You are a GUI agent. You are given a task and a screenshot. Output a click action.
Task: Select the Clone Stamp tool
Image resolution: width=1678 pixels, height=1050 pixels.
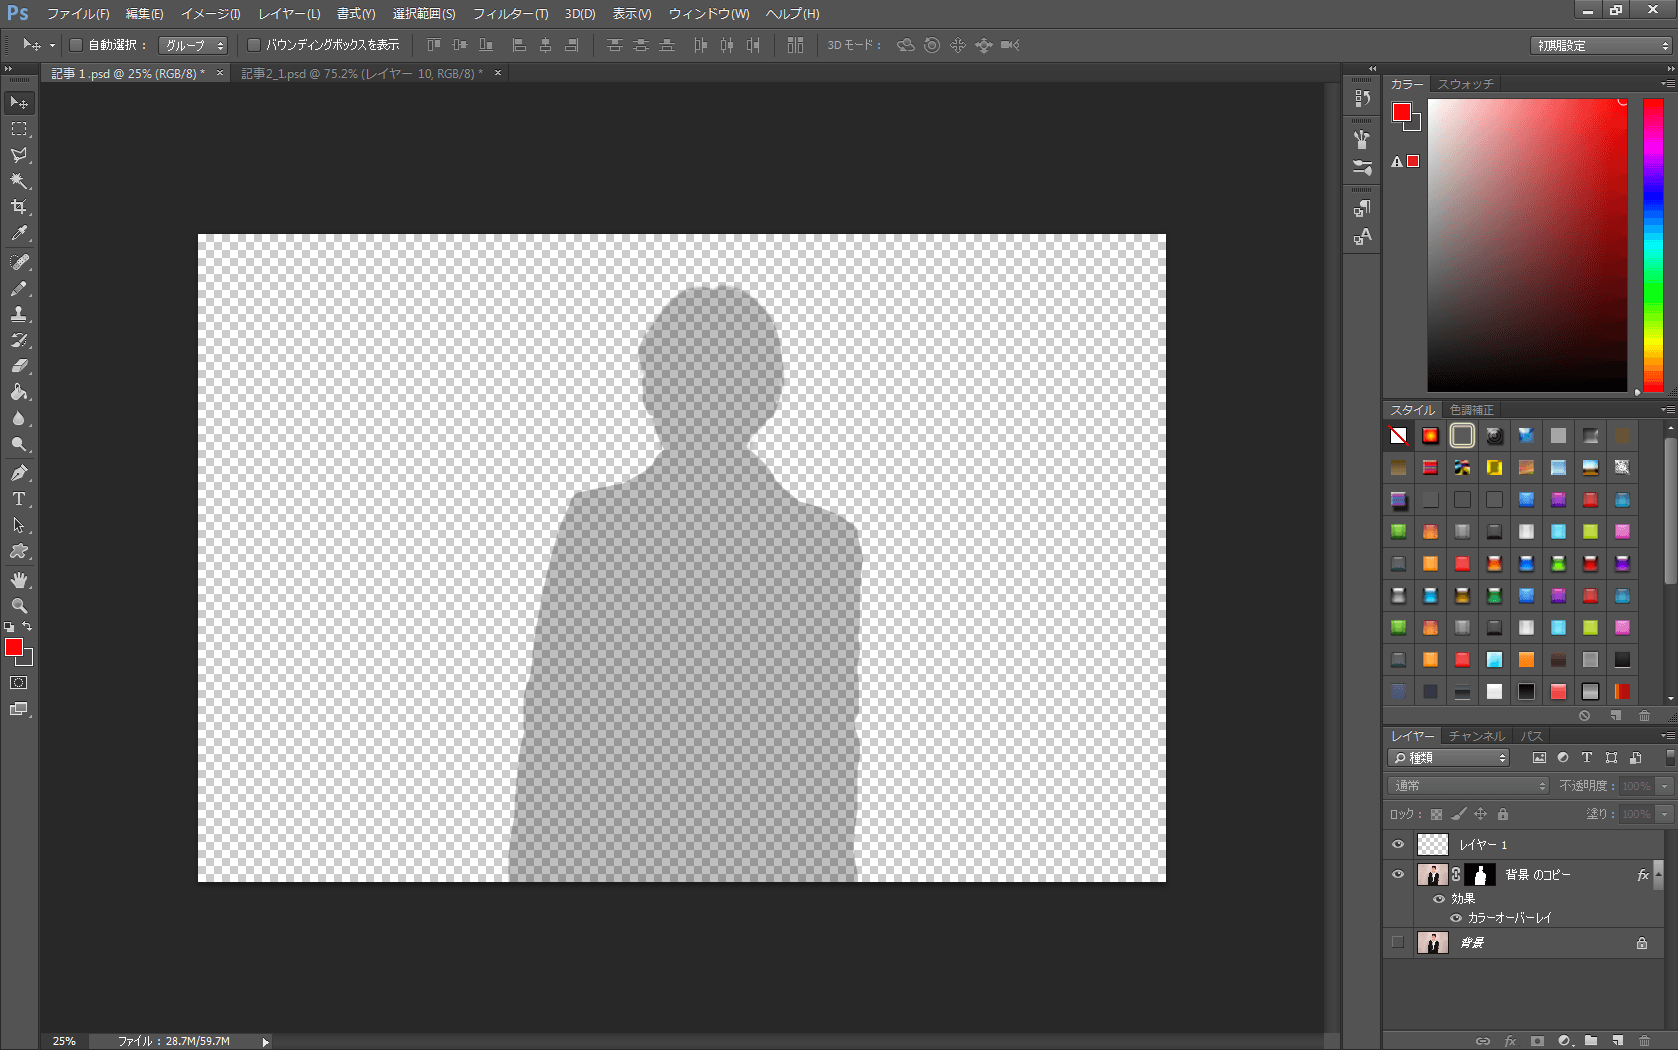[x=19, y=314]
